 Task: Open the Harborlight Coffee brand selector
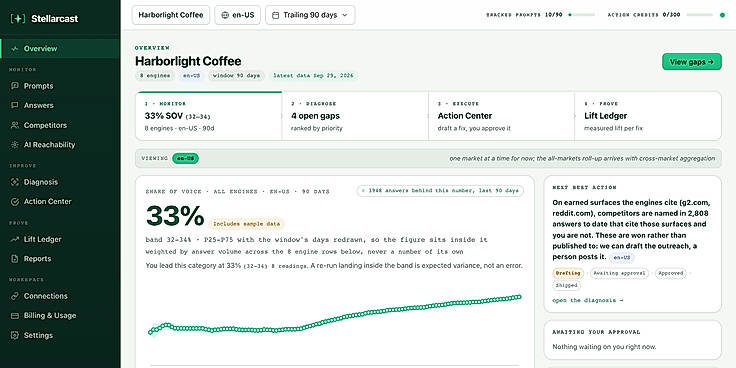click(171, 15)
